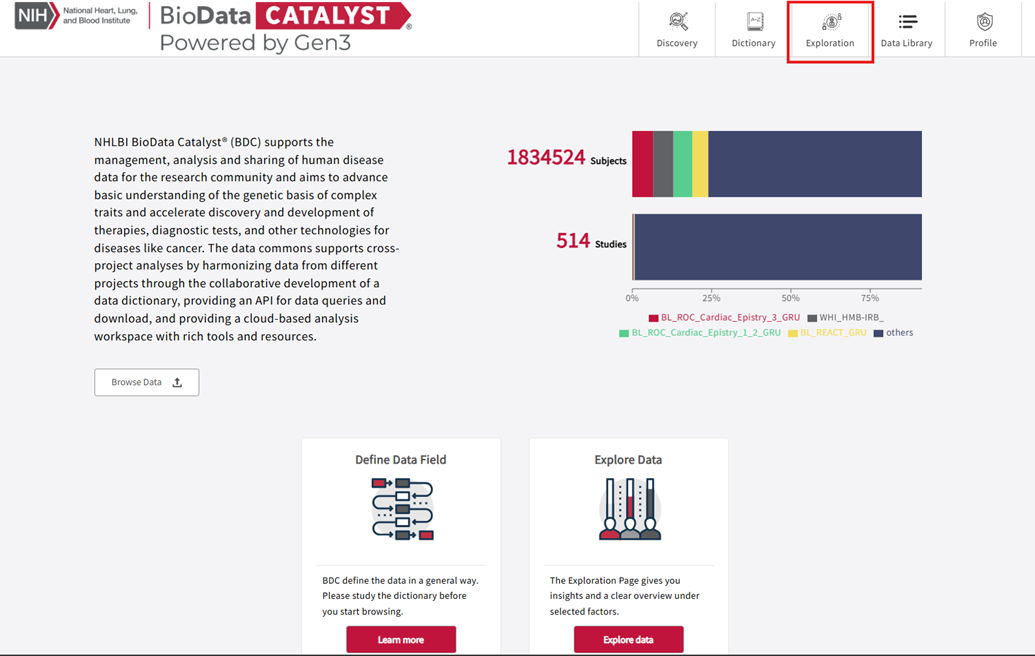This screenshot has width=1035, height=656.
Task: Click the Define Data Field flowchart icon
Action: 402,509
